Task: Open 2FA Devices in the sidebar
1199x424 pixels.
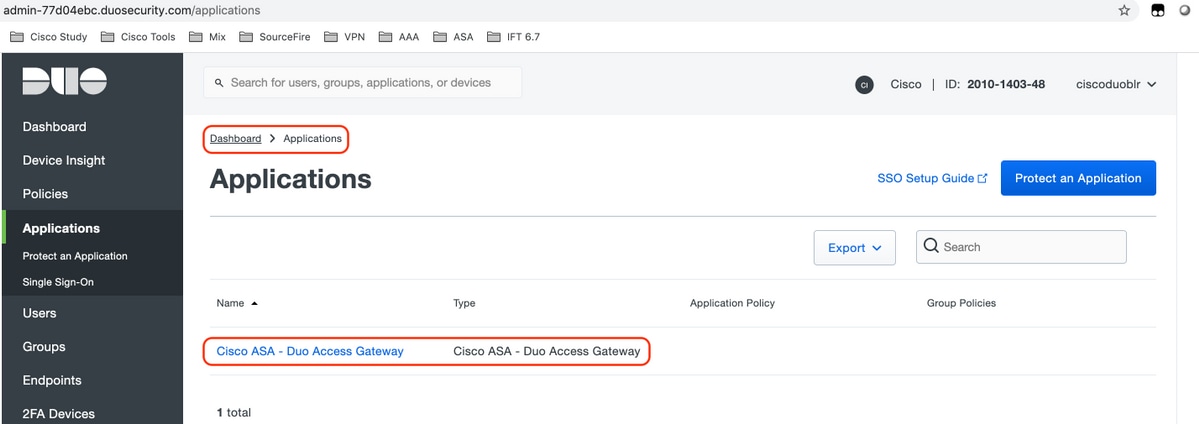Action: coord(59,414)
